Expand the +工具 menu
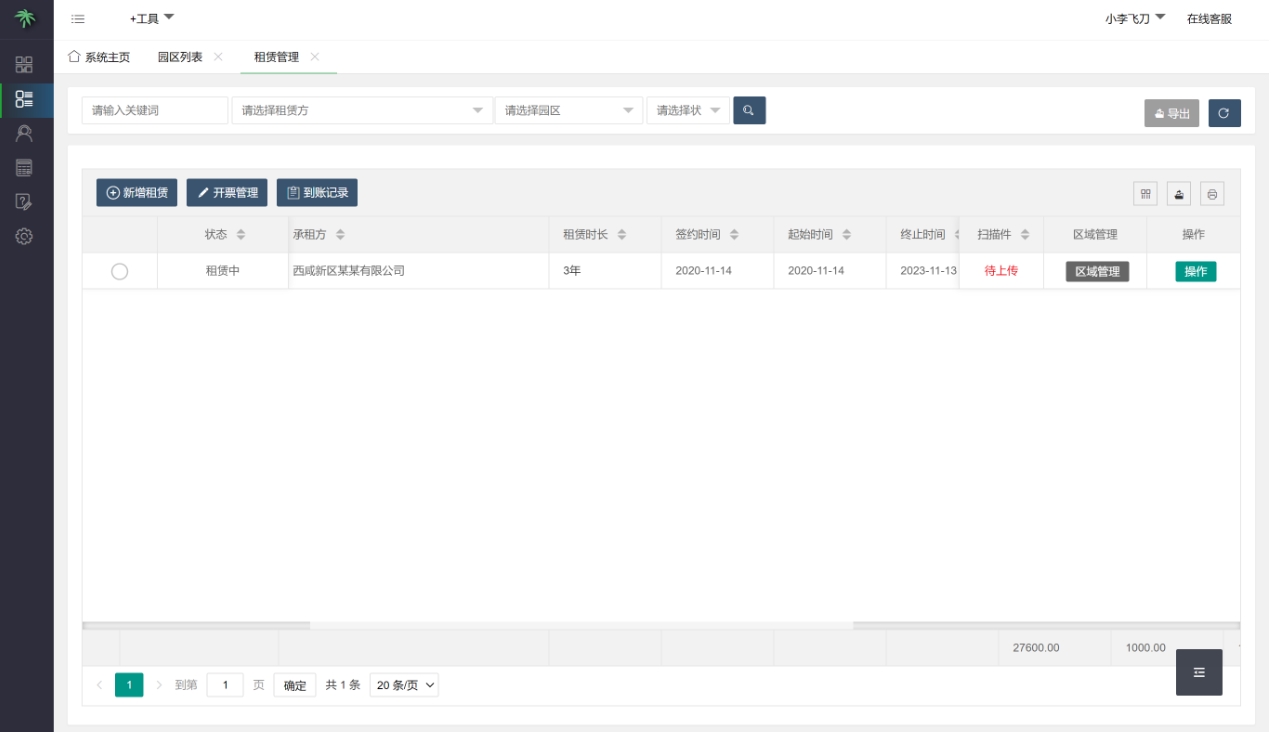1288x732 pixels. pyautogui.click(x=152, y=18)
